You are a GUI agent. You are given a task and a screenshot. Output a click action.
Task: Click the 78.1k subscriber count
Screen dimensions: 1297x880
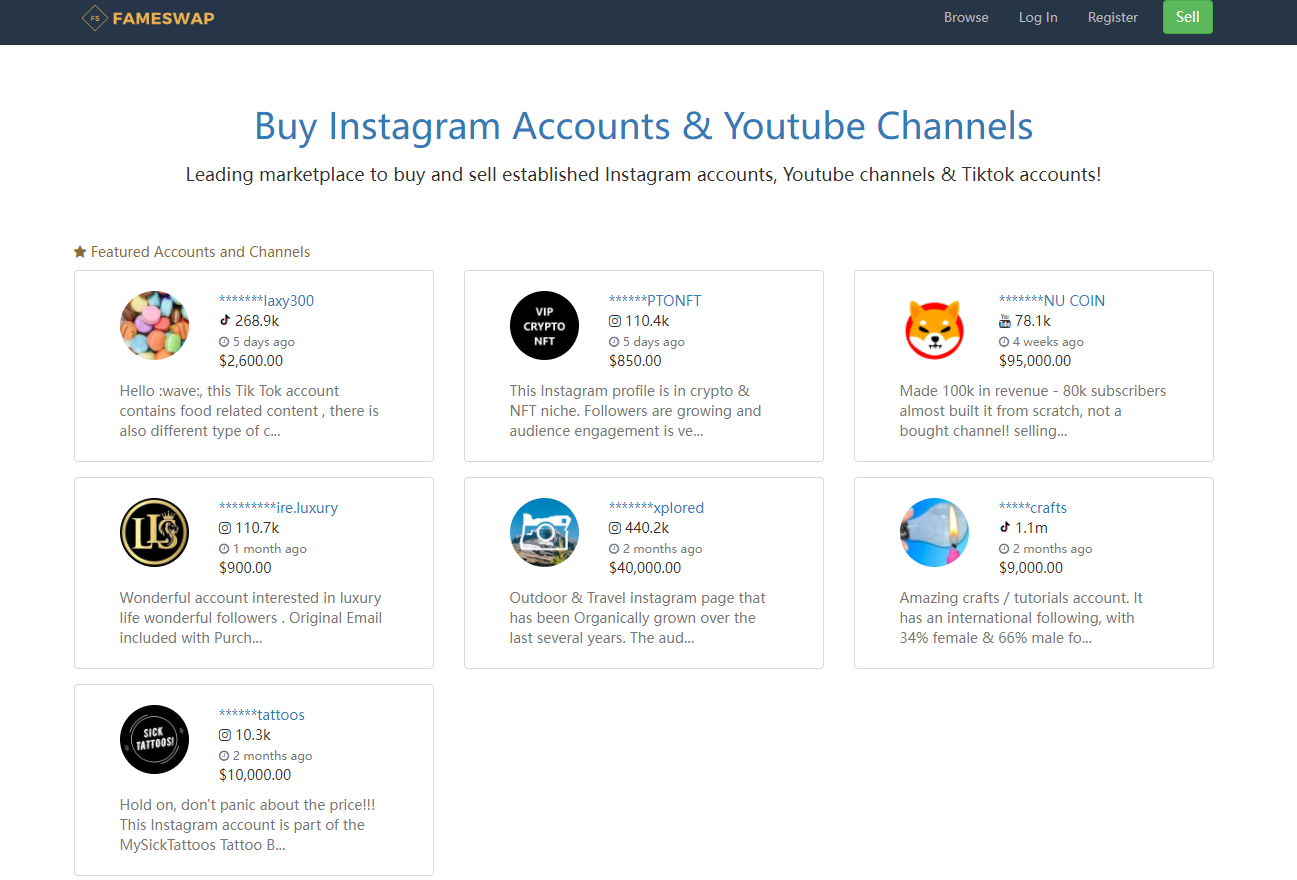1033,321
